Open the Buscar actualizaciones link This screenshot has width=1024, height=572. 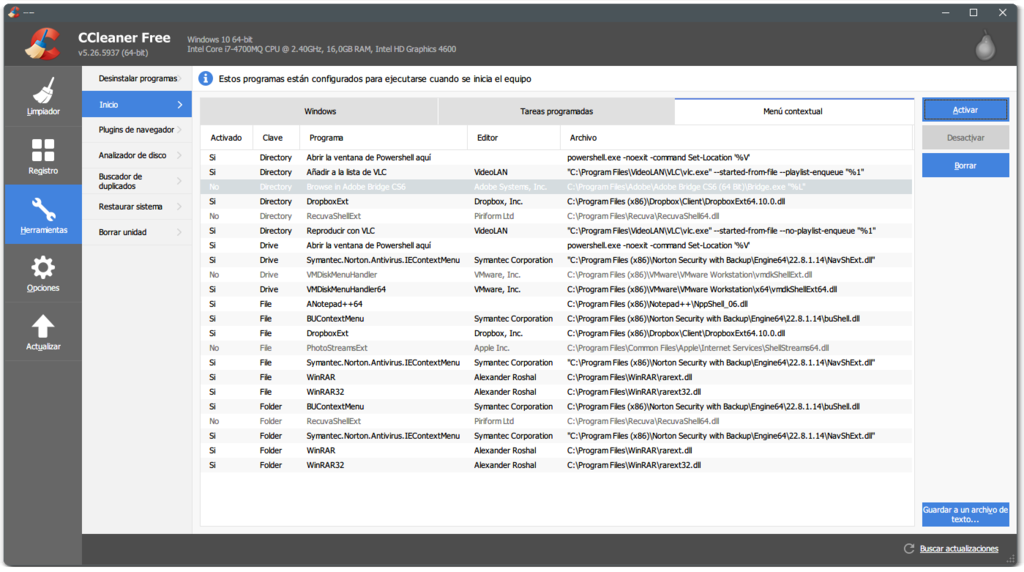coord(958,549)
